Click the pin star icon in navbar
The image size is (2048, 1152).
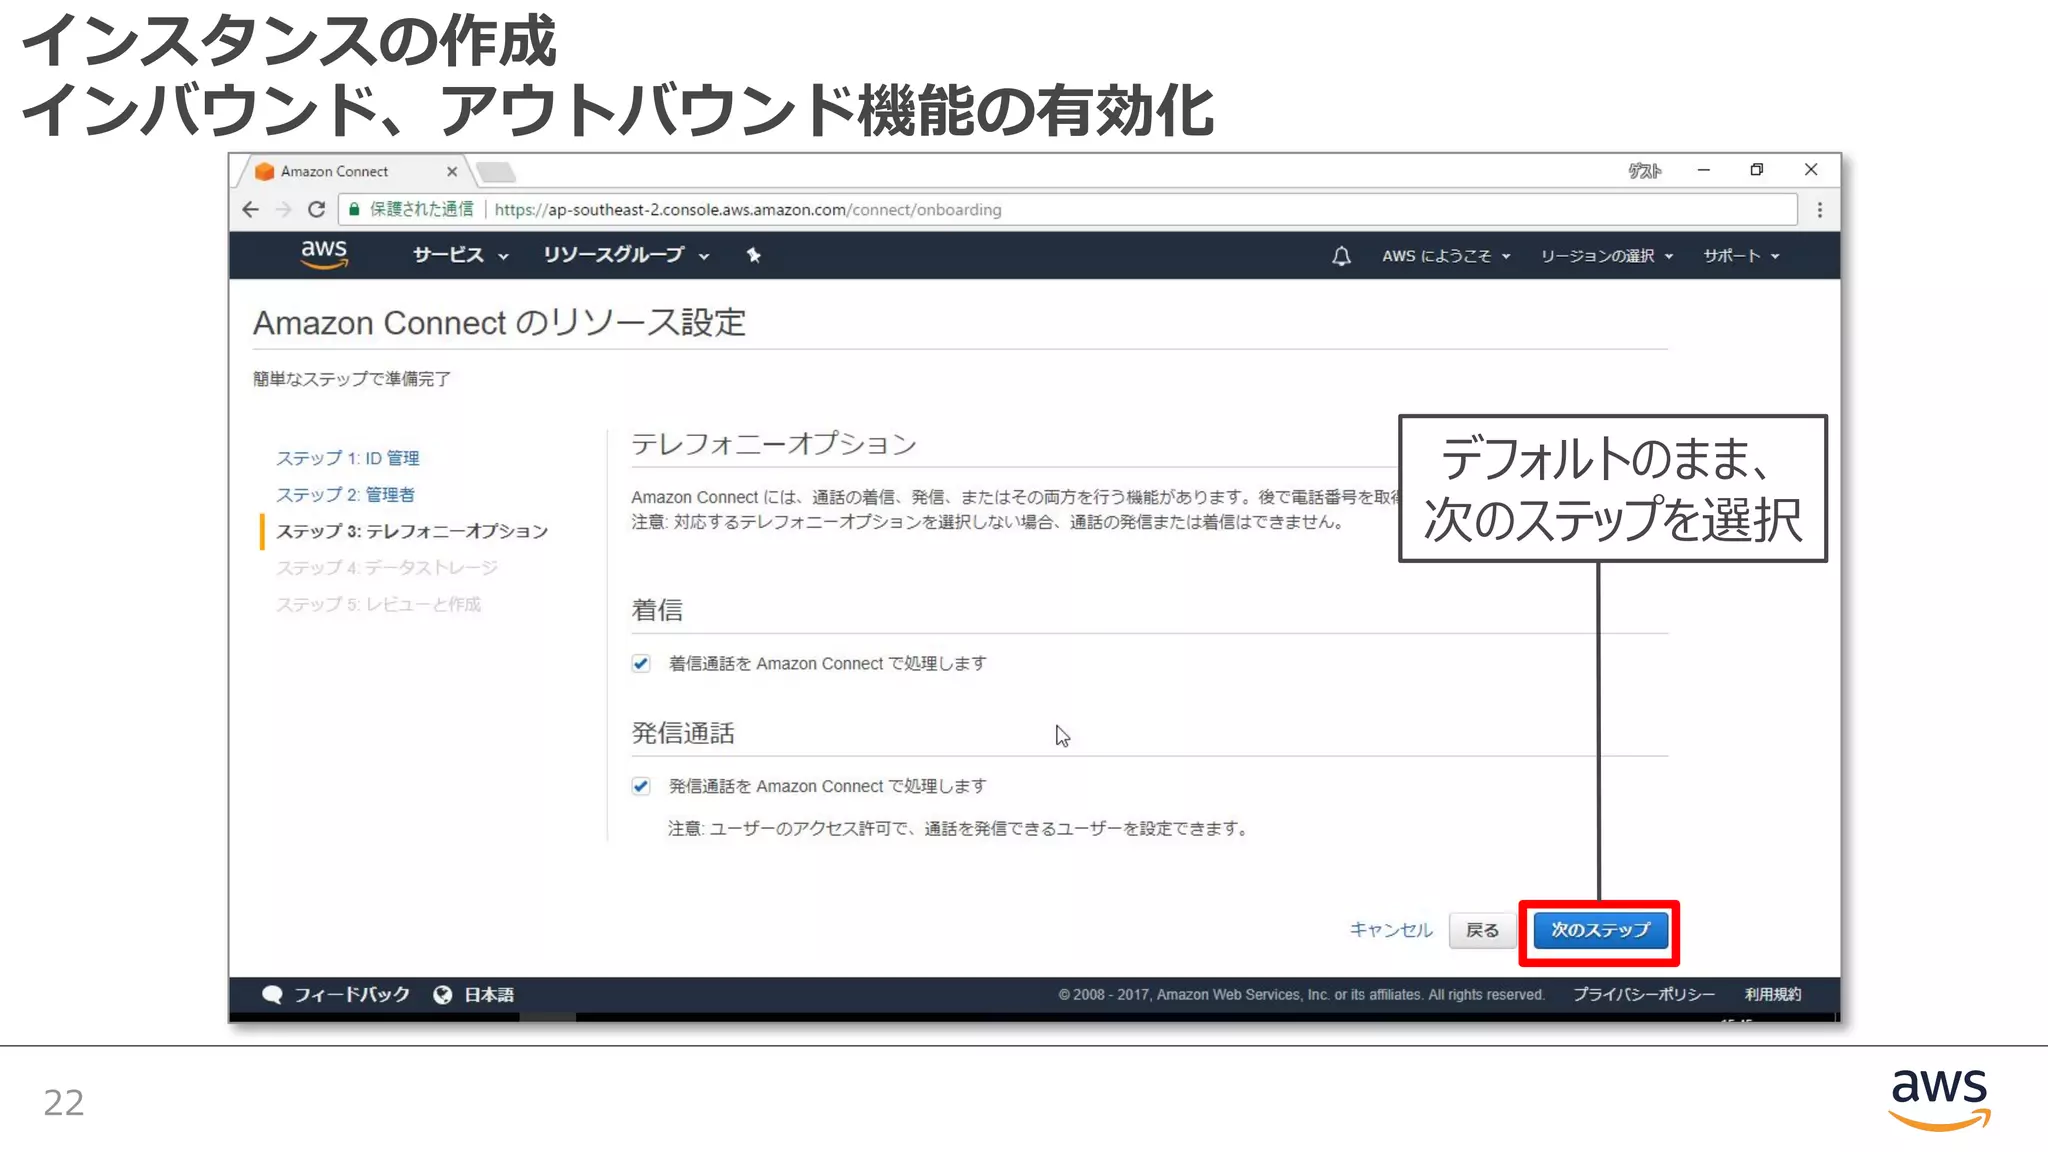(x=754, y=255)
